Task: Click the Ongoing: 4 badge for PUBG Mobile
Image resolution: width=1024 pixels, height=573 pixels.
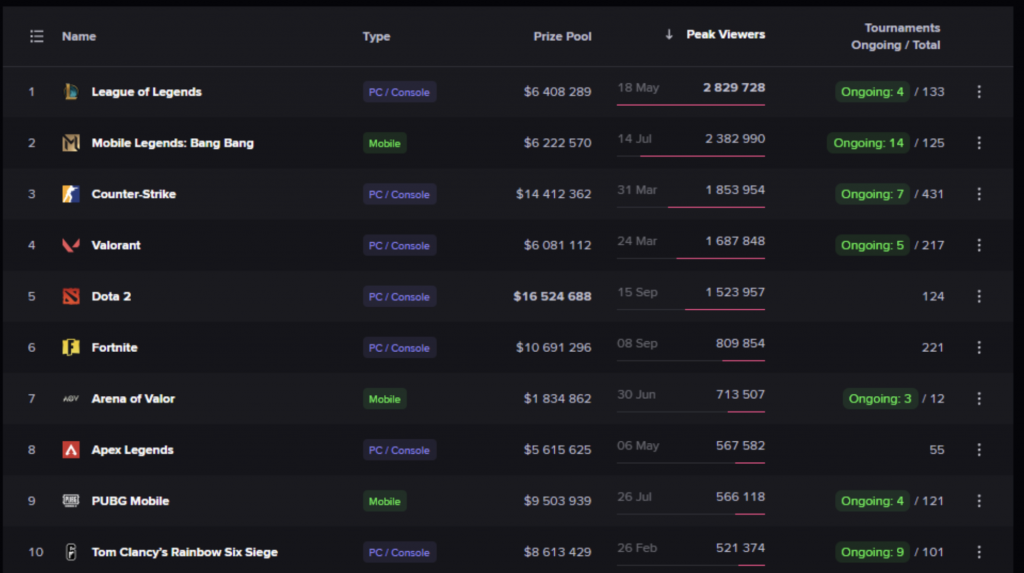Action: (872, 500)
